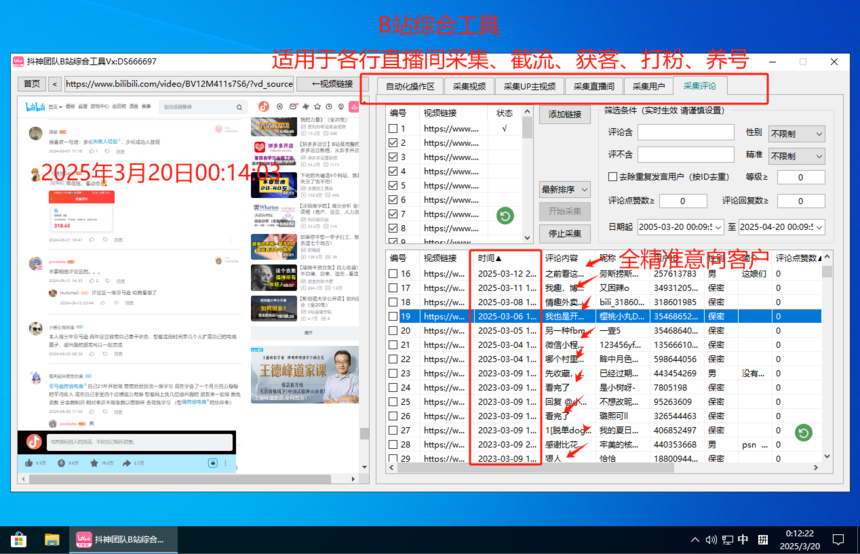Expand the 首页 dropdown in Bilibili nav

pyautogui.click(x=55, y=107)
